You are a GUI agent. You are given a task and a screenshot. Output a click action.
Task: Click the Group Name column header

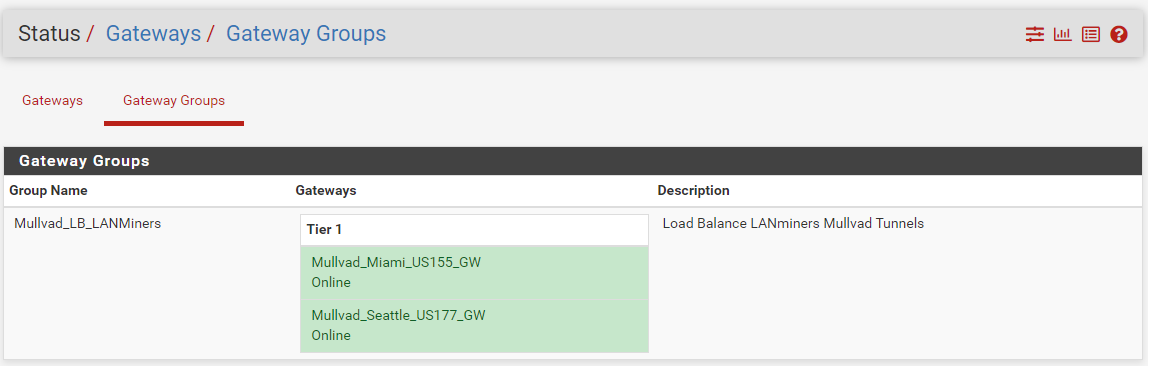(48, 190)
